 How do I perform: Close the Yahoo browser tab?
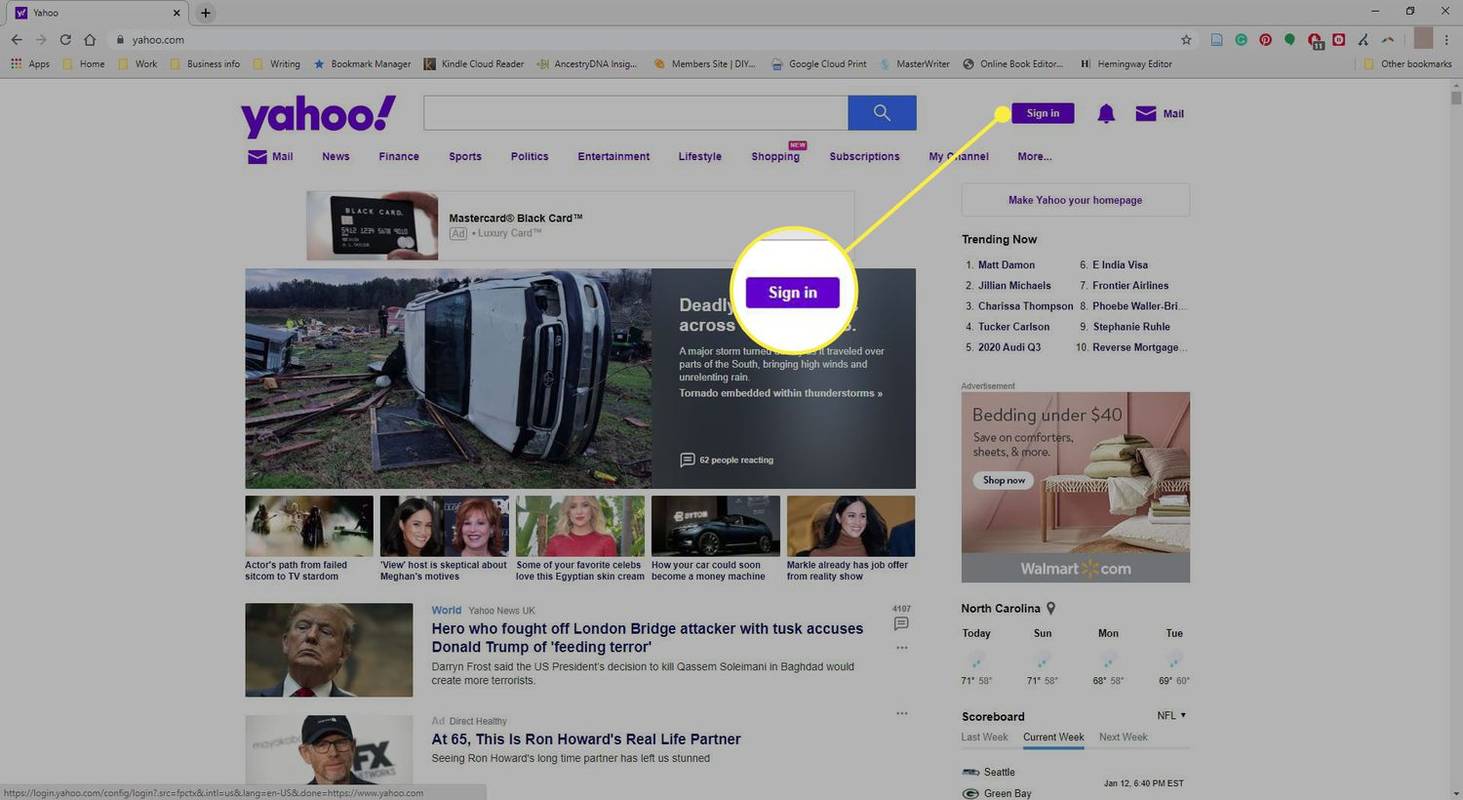pos(176,13)
